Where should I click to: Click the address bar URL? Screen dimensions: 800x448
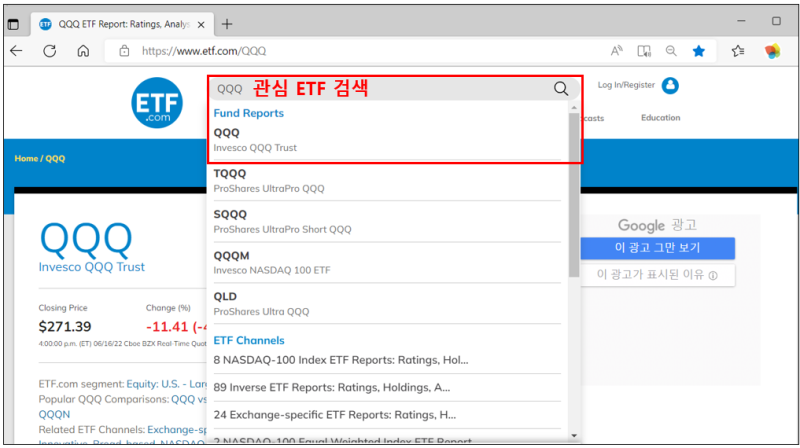(x=204, y=51)
